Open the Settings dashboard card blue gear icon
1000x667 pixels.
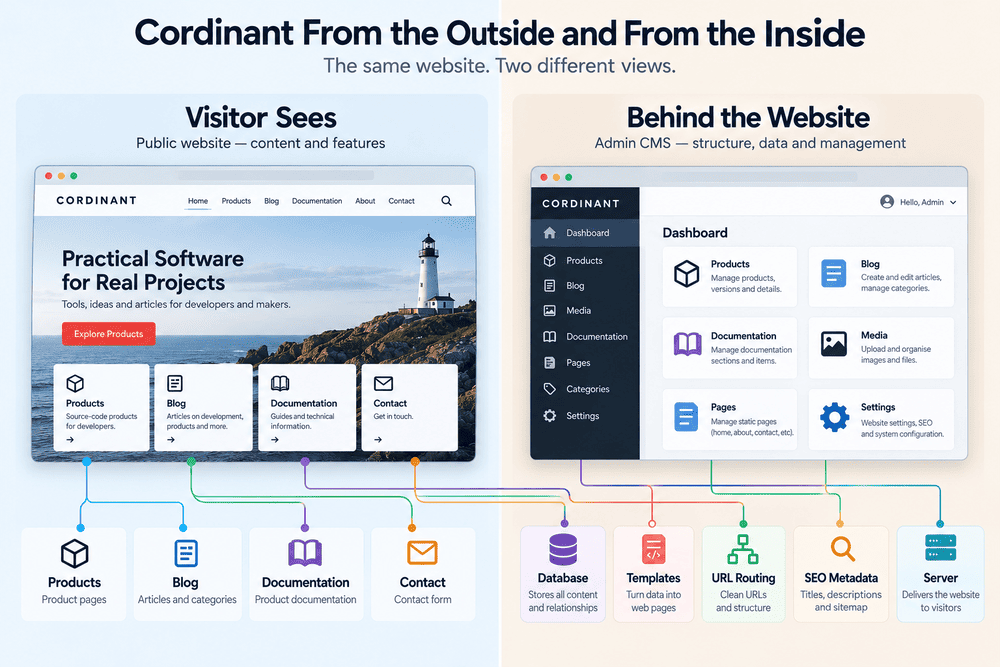(834, 417)
